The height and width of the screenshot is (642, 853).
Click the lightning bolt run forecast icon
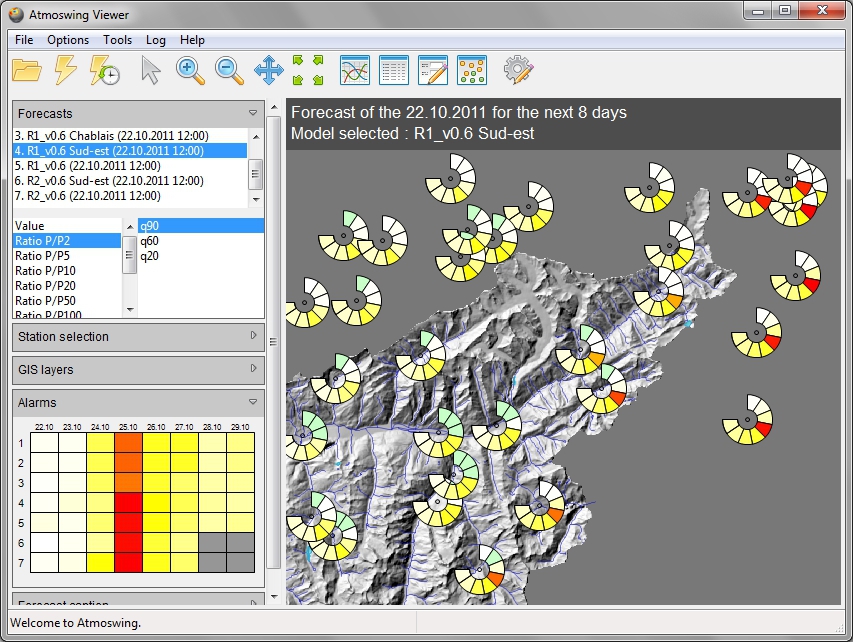click(x=65, y=70)
